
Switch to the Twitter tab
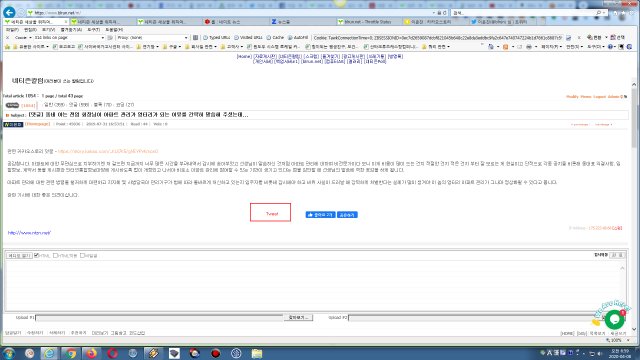point(503,22)
